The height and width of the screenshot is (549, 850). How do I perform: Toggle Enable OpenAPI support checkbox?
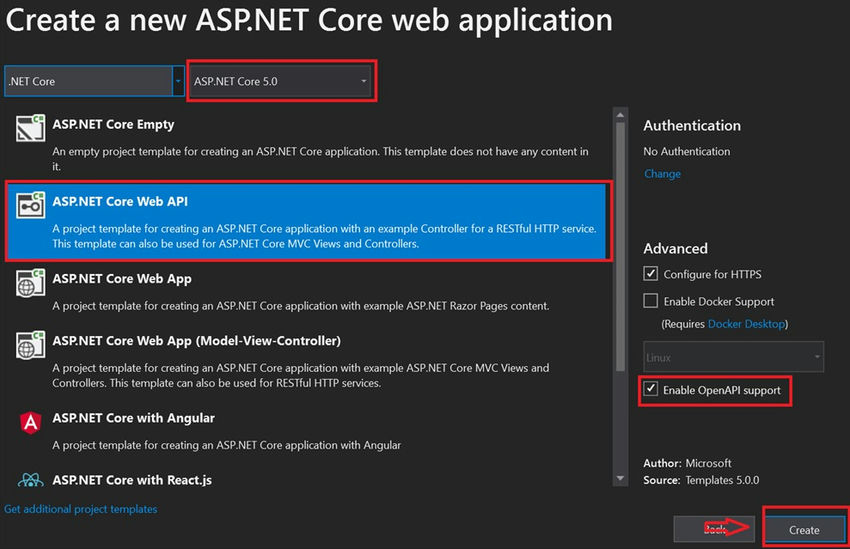(x=651, y=389)
